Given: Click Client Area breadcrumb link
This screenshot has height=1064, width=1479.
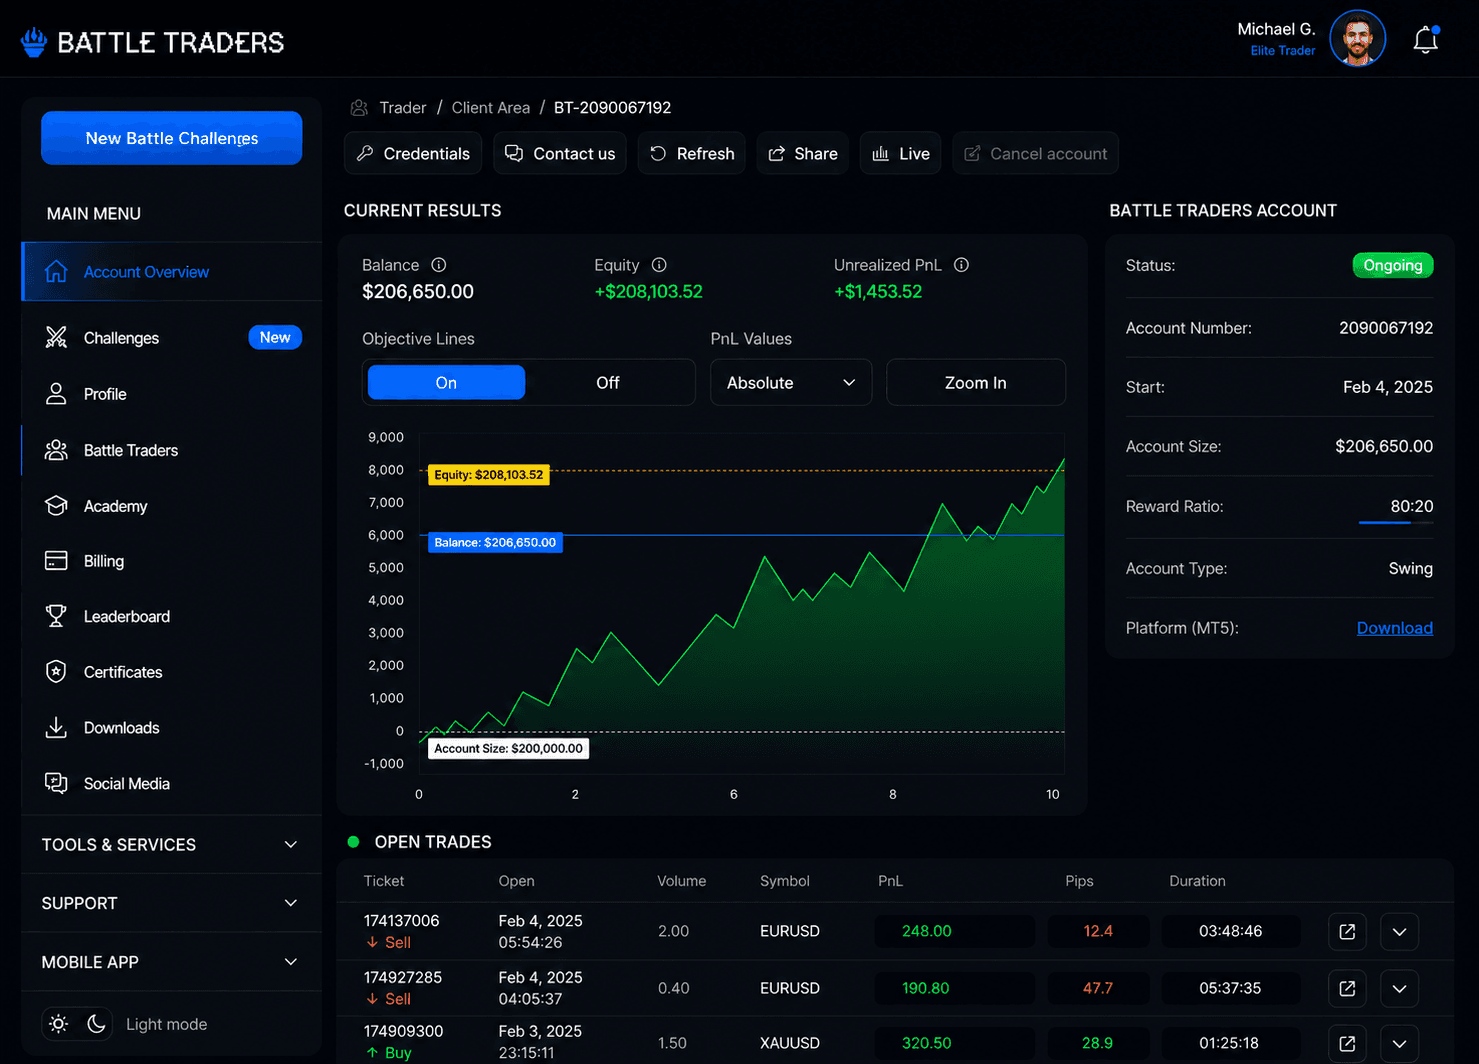Looking at the screenshot, I should click(x=491, y=108).
